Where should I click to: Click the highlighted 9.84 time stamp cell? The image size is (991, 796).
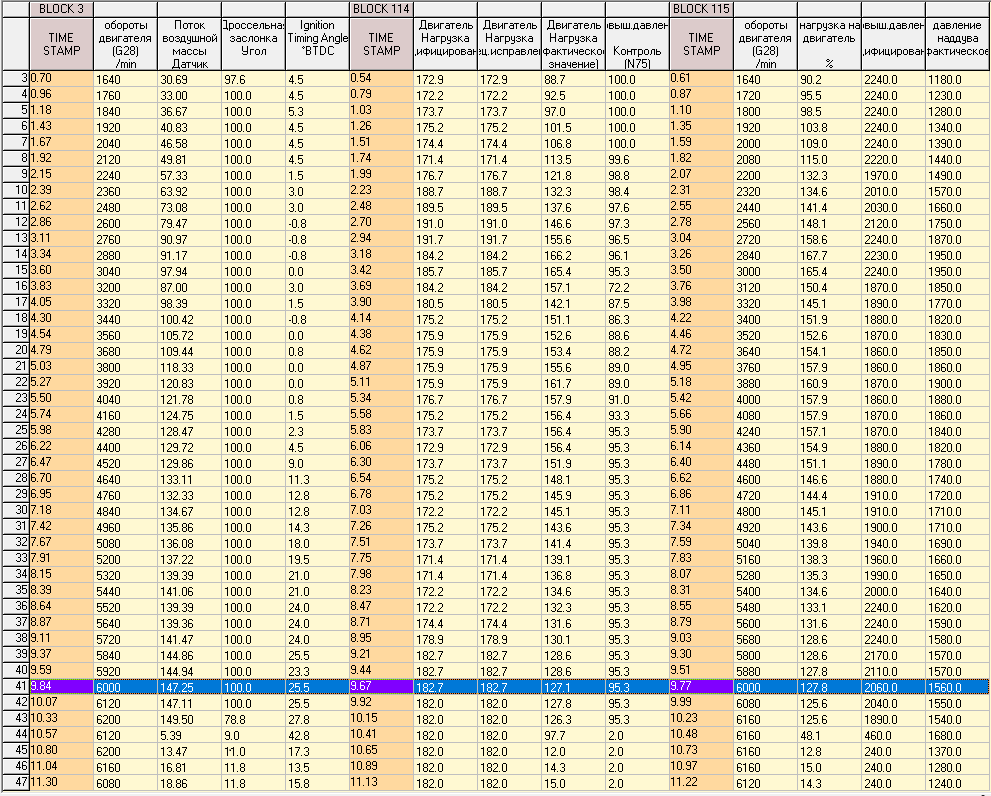[61, 687]
